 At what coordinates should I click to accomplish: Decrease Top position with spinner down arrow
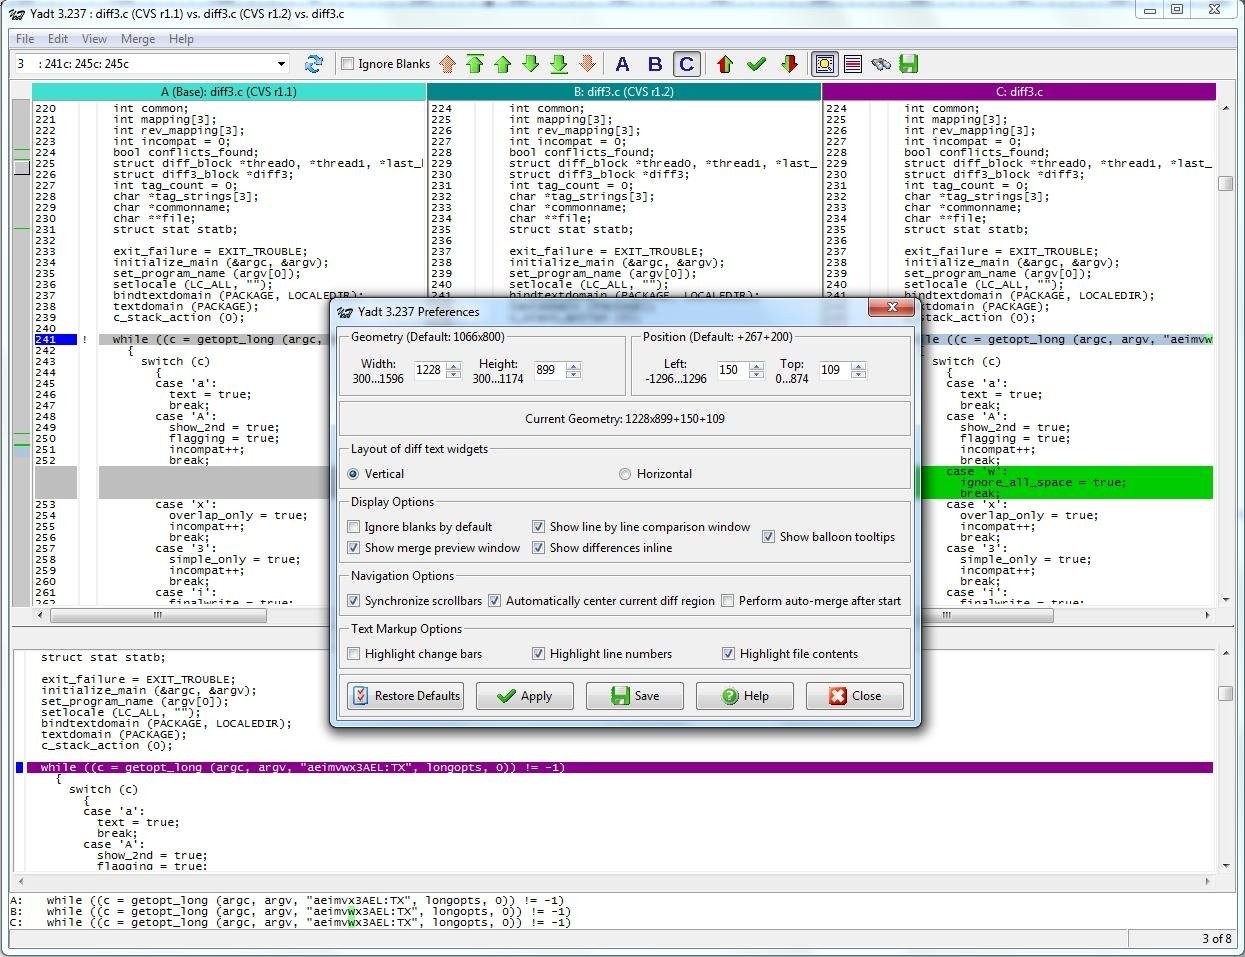click(857, 375)
